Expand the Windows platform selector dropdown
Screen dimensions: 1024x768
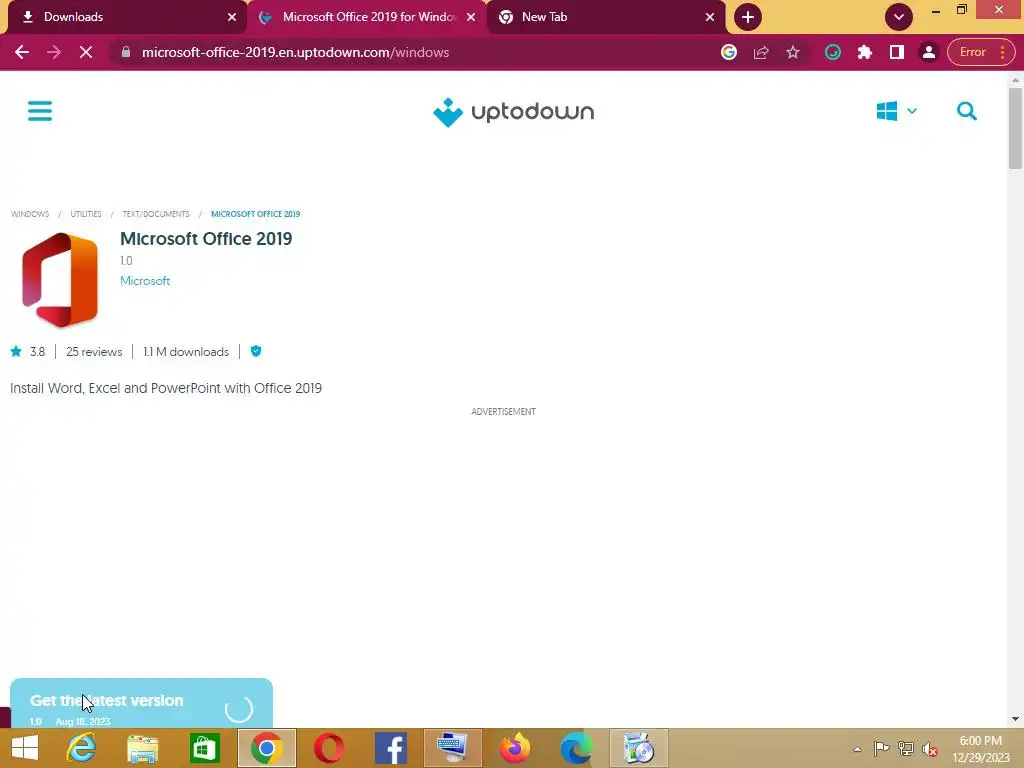coord(897,111)
